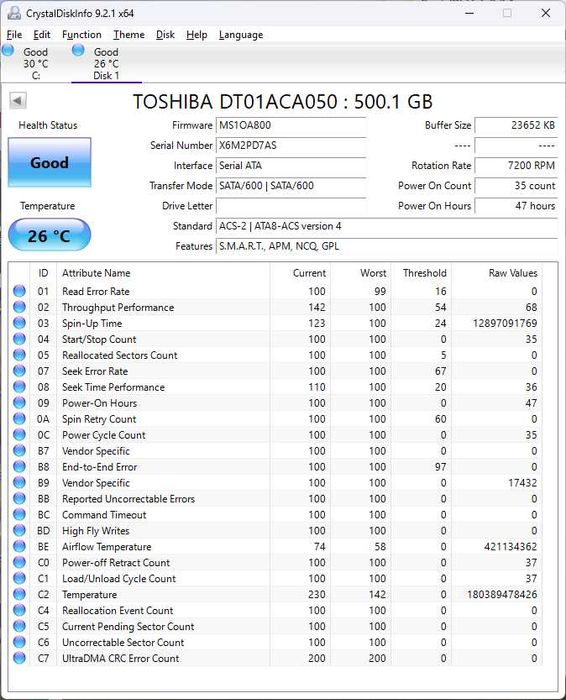Click status orb of Power Cycle Count row

(19, 435)
